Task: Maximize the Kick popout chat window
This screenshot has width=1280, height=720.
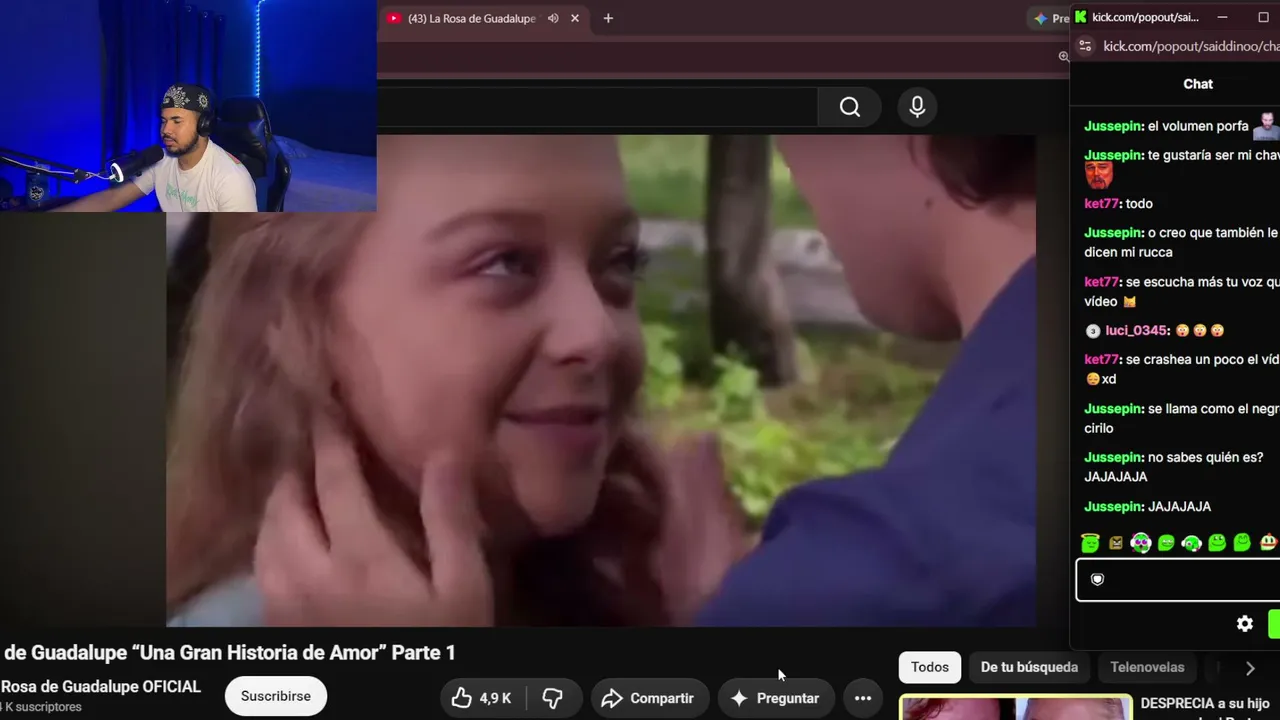Action: tap(1263, 17)
